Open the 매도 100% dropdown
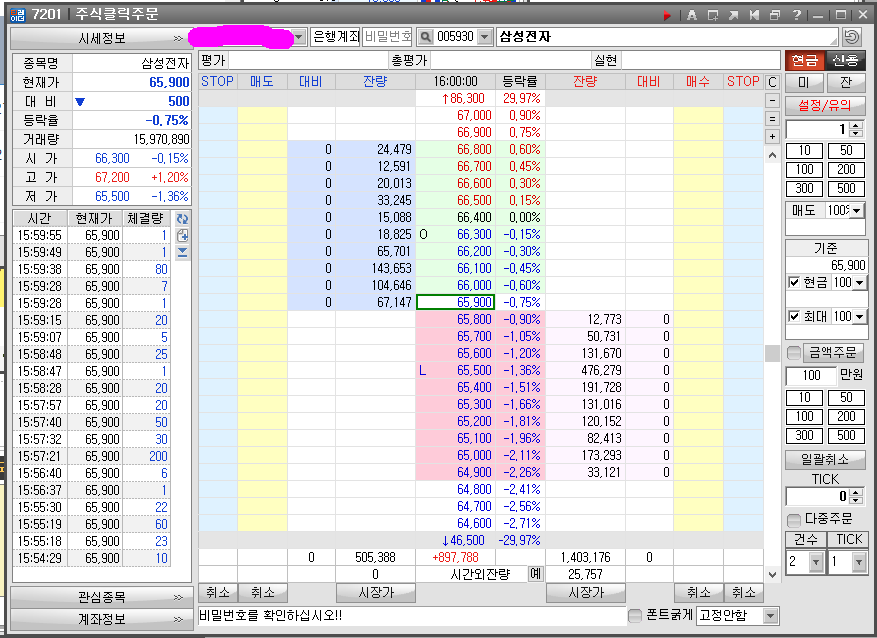This screenshot has height=638, width=877. click(x=856, y=211)
